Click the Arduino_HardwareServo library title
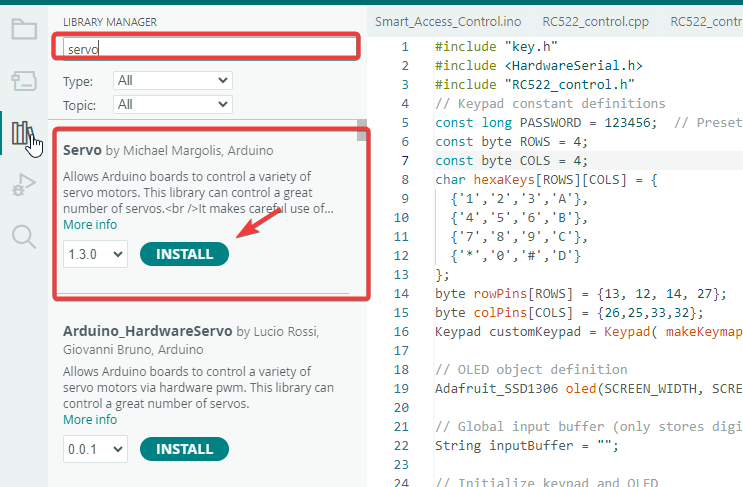Screen dimensions: 743x487 [x=148, y=331]
